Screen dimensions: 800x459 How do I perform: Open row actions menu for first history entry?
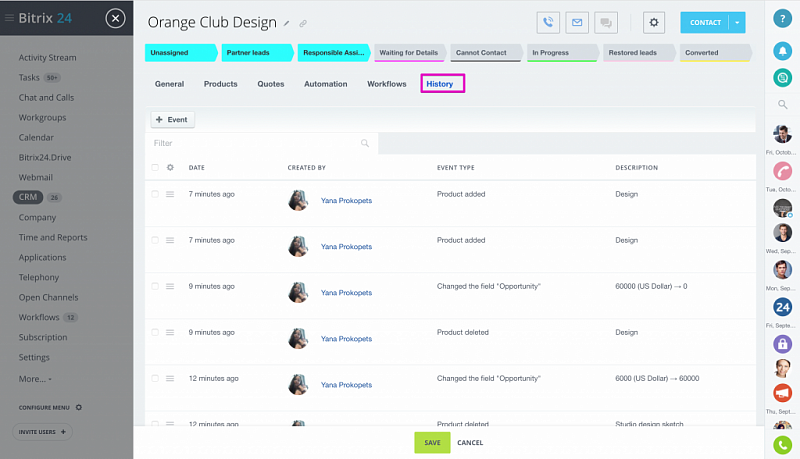[170, 194]
